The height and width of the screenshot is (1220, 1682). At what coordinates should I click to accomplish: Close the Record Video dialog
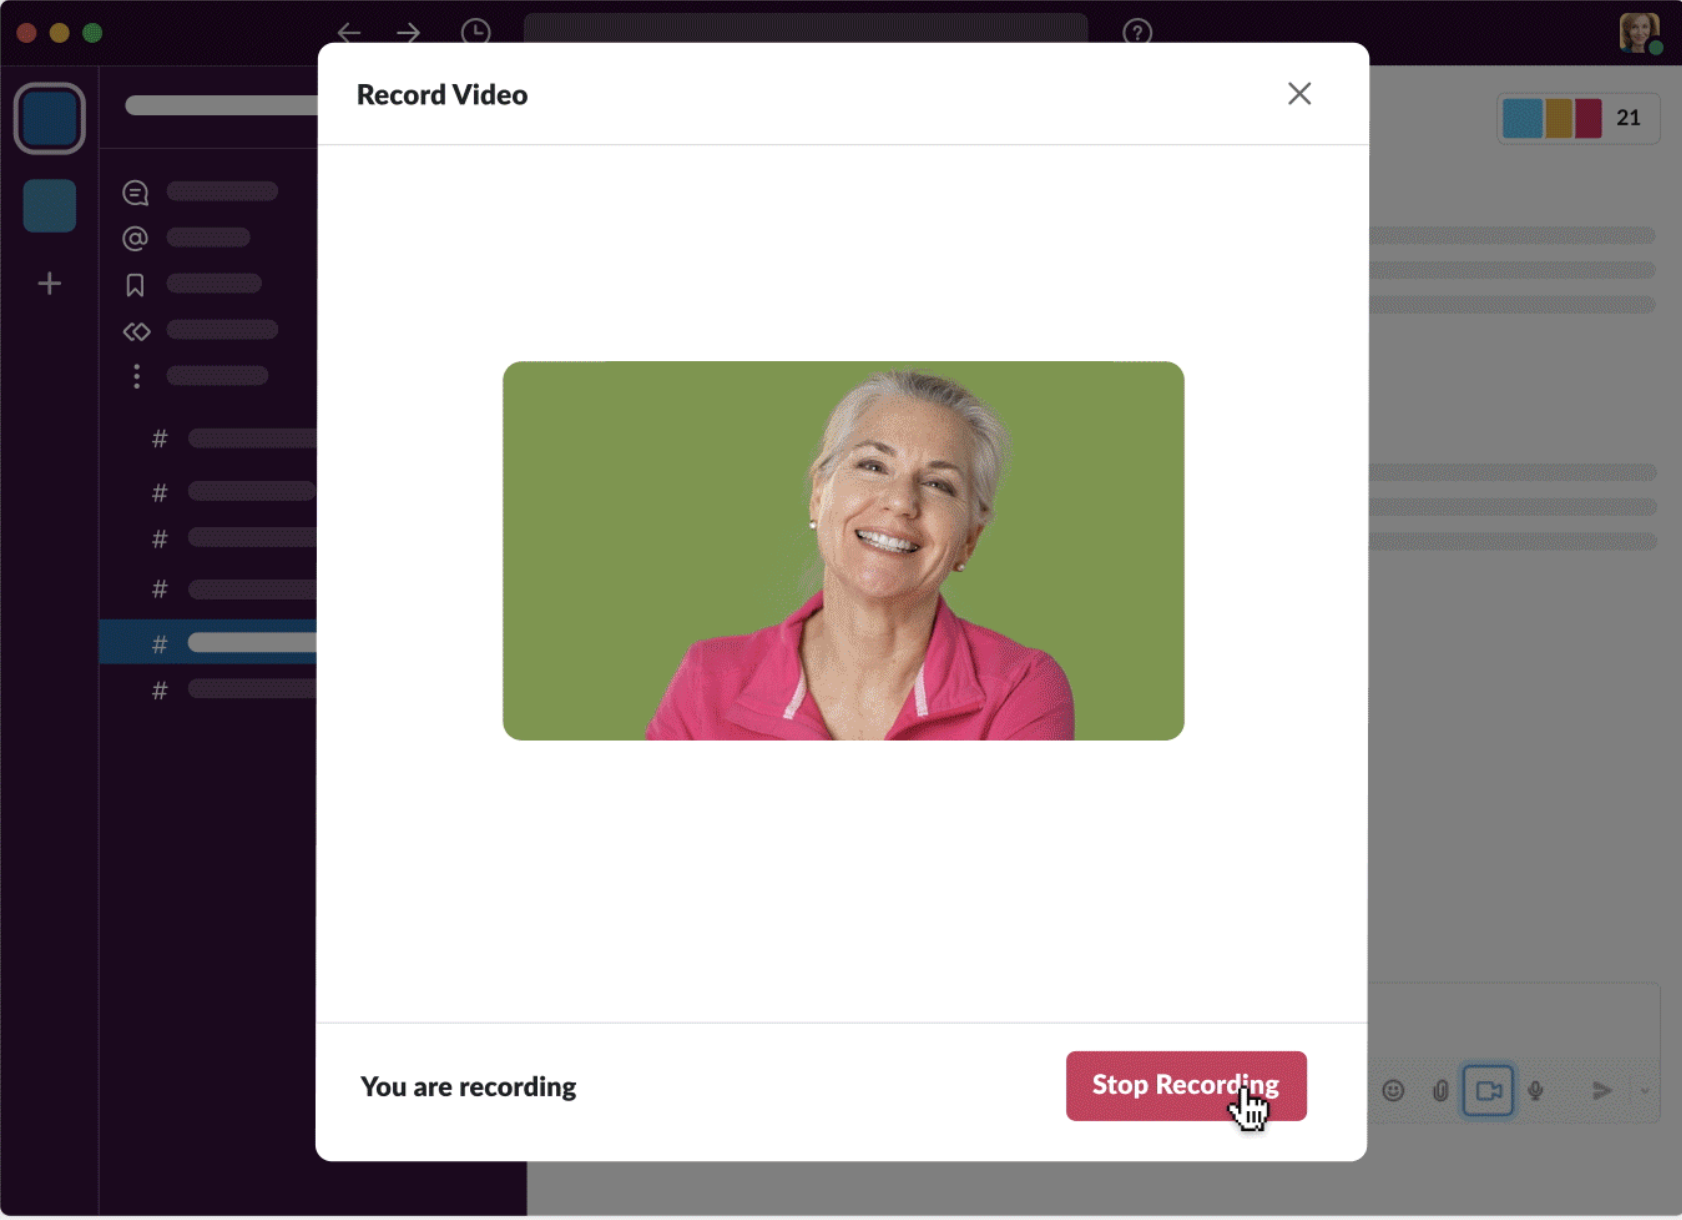pos(1299,94)
